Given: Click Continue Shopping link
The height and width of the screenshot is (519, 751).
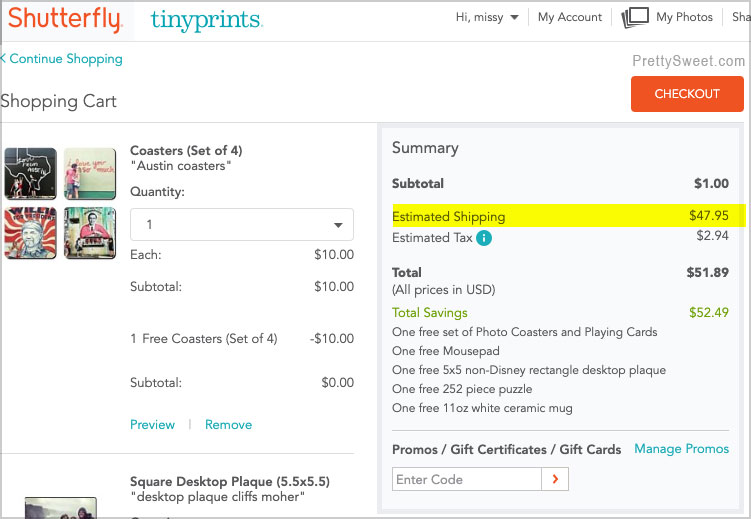Looking at the screenshot, I should coord(62,59).
